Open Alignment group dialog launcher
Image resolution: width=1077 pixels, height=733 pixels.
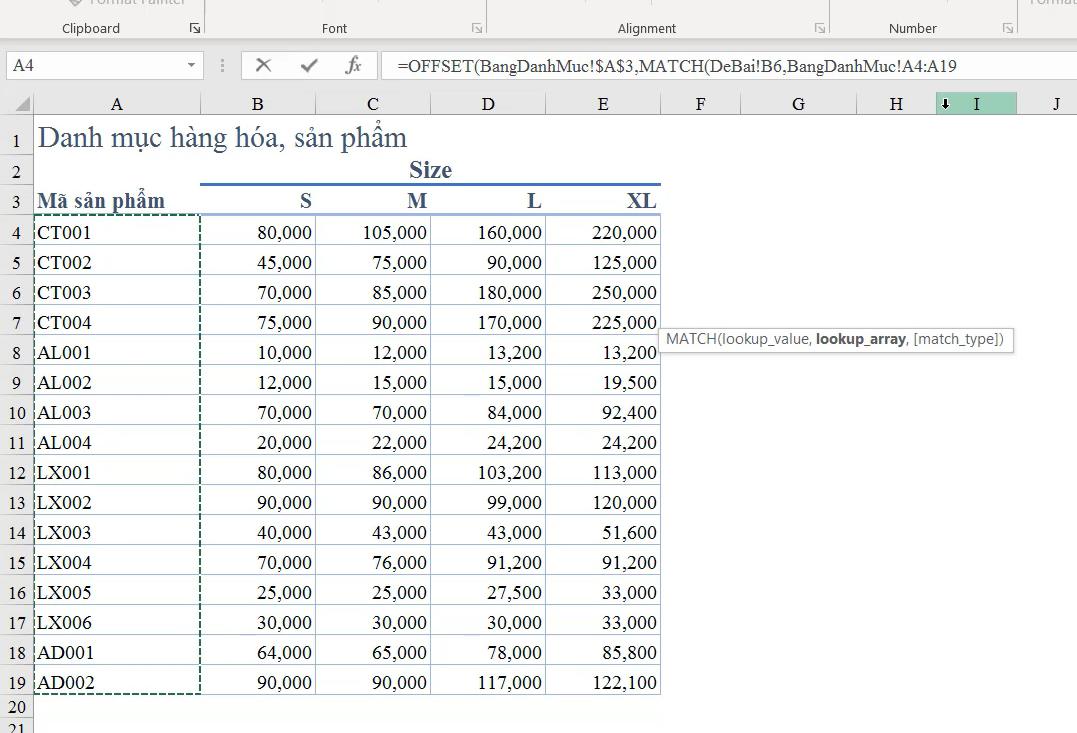point(820,29)
